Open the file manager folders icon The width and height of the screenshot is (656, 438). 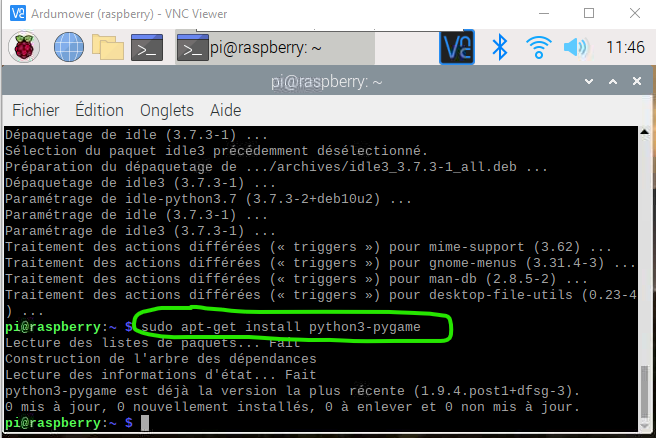(108, 47)
